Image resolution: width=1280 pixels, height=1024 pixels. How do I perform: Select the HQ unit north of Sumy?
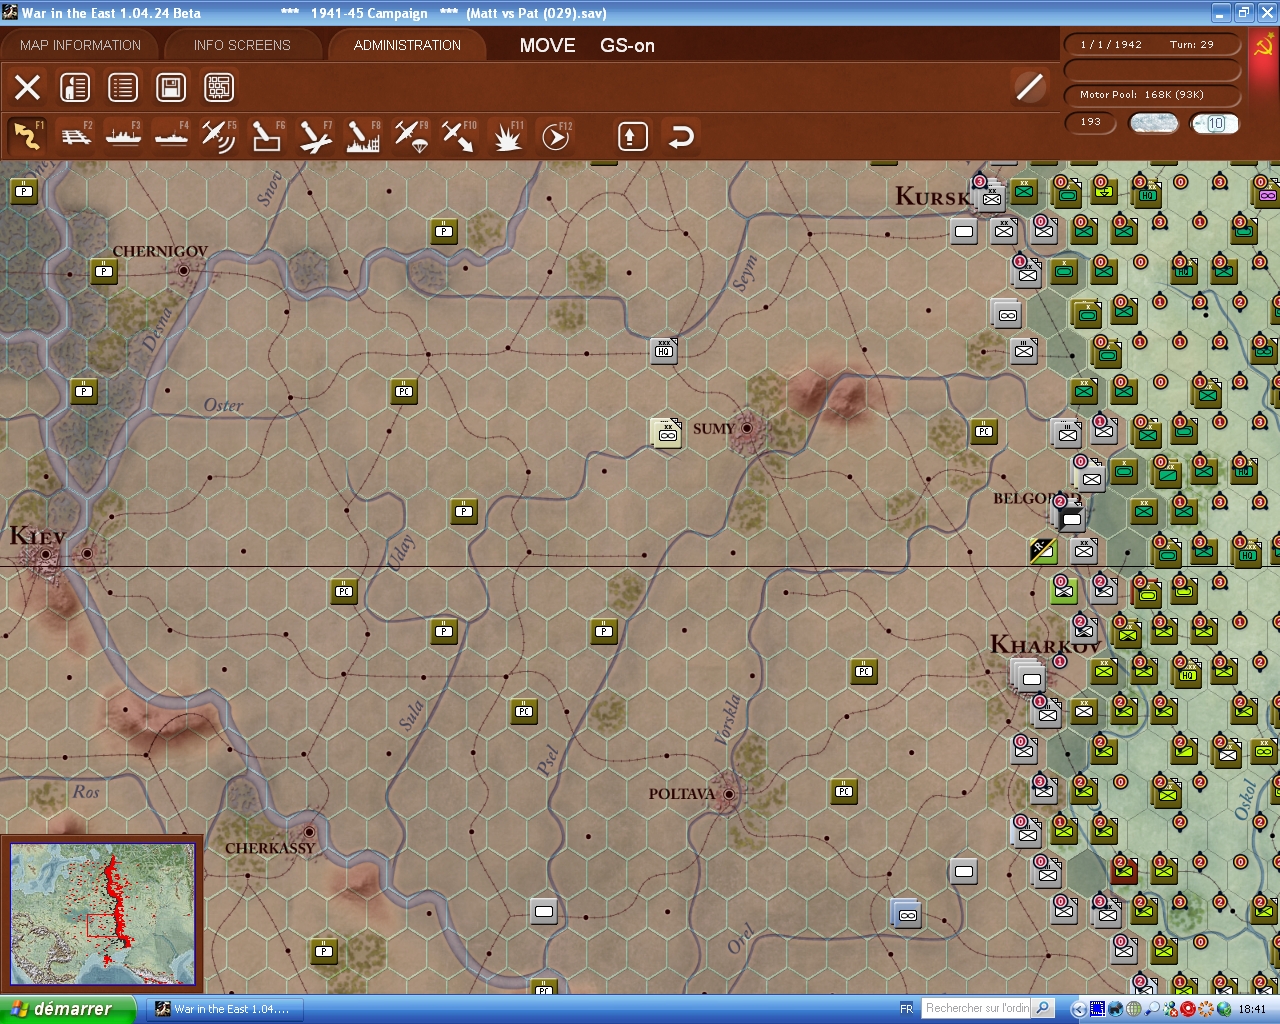click(664, 350)
